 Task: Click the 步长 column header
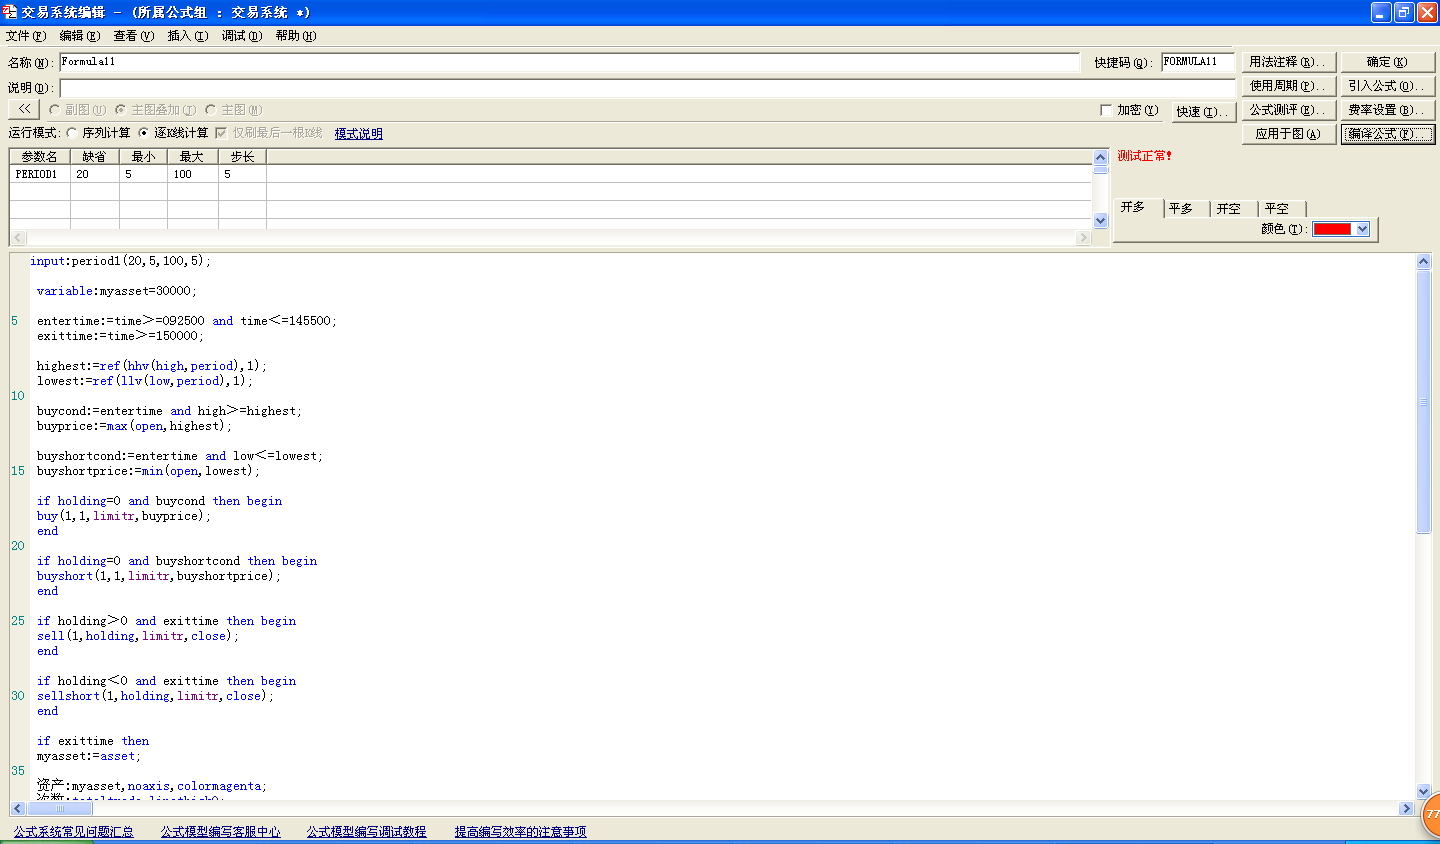pos(242,157)
